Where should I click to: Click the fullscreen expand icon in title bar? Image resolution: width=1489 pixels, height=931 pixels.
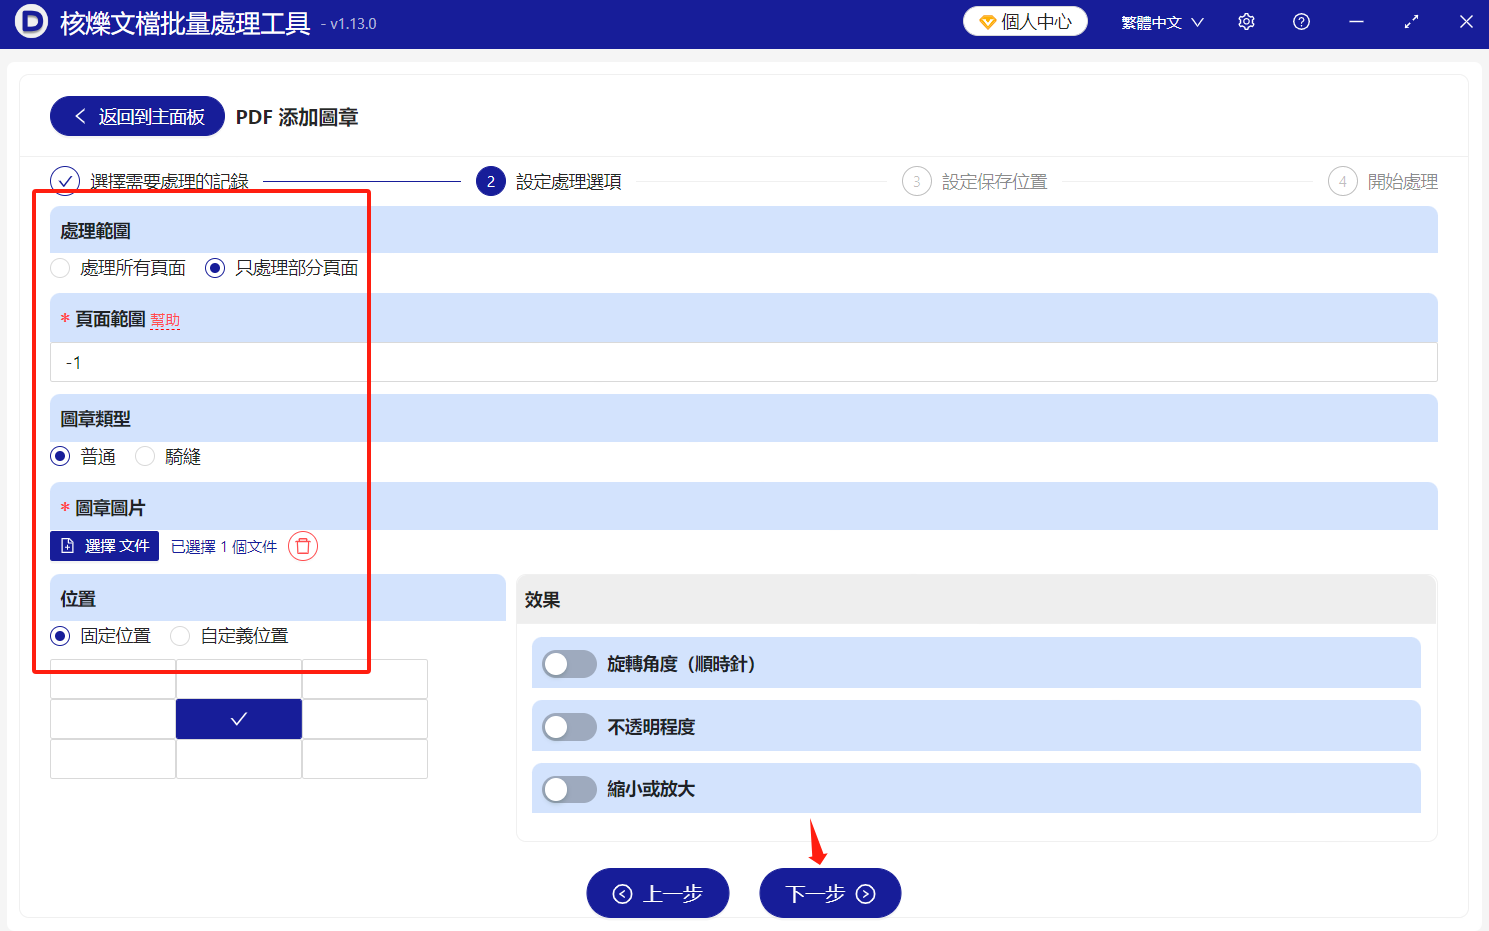(x=1411, y=21)
